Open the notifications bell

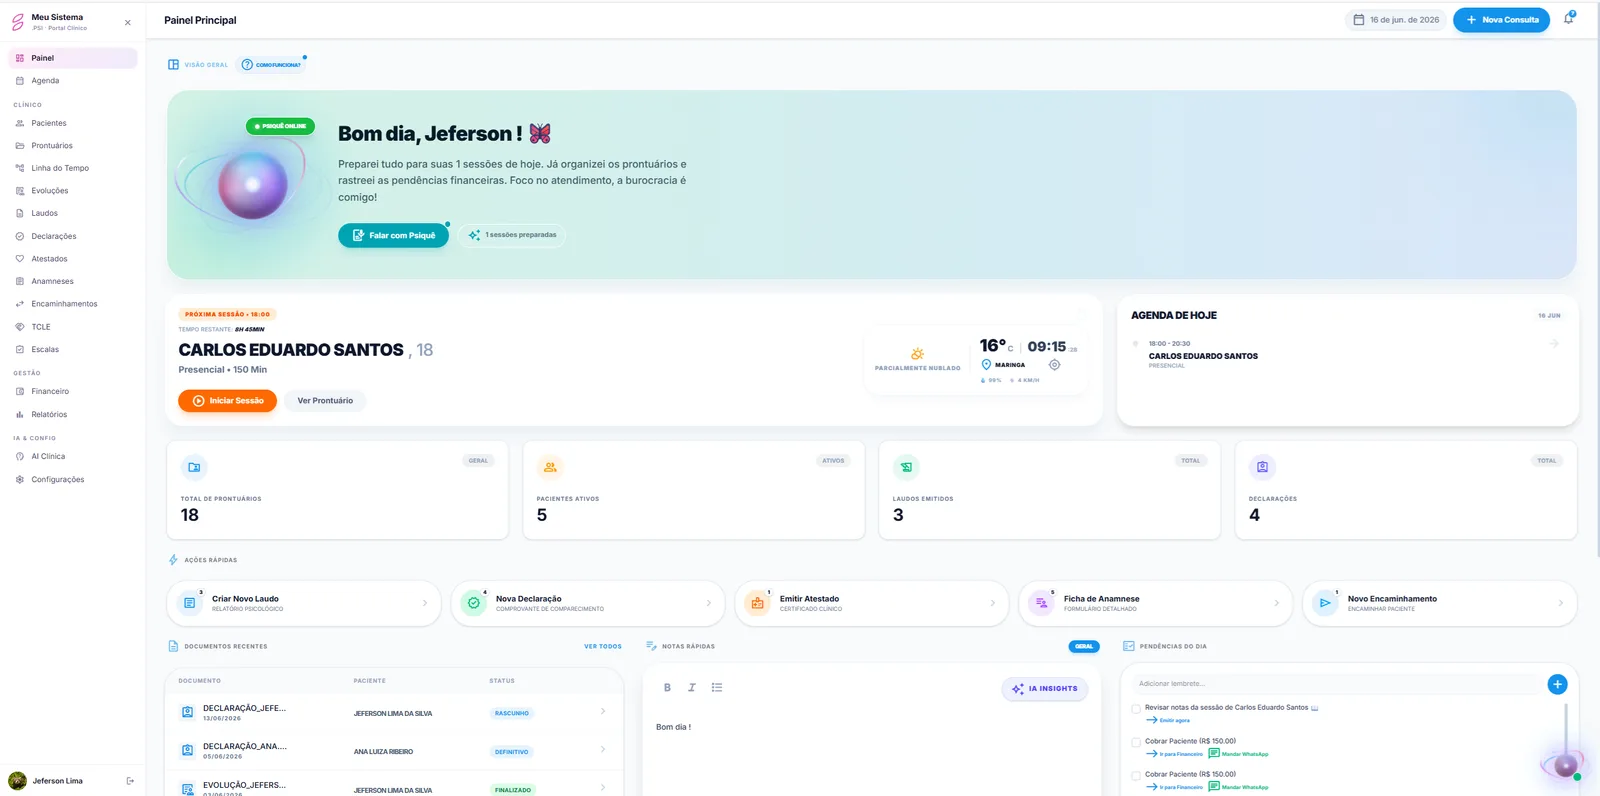tap(1568, 19)
